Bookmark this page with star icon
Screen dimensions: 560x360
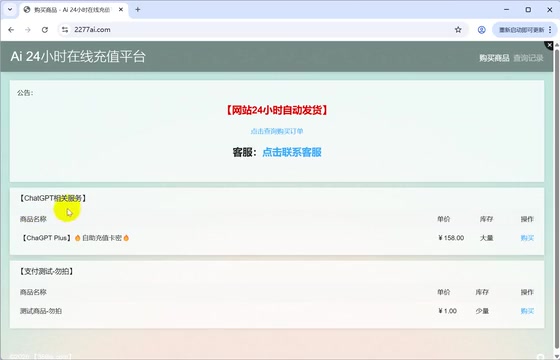coord(458,30)
